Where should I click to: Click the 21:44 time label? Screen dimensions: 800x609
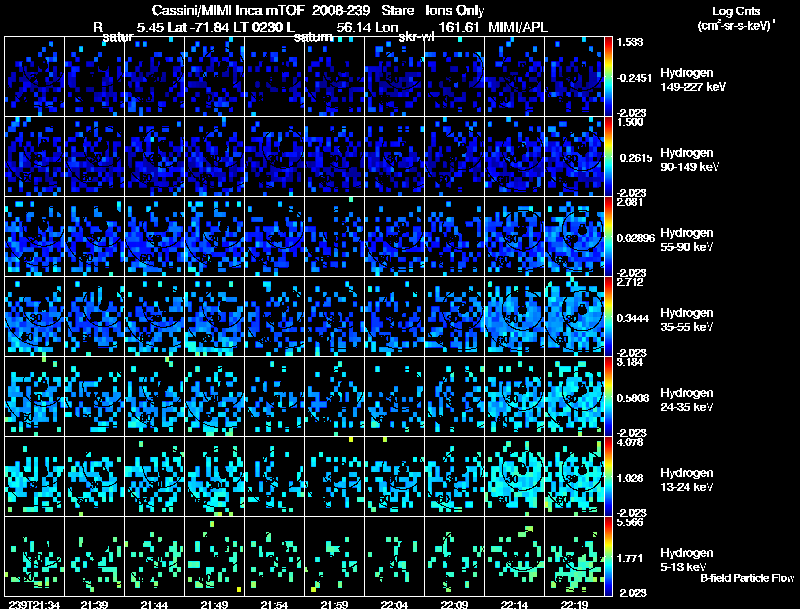pos(155,605)
